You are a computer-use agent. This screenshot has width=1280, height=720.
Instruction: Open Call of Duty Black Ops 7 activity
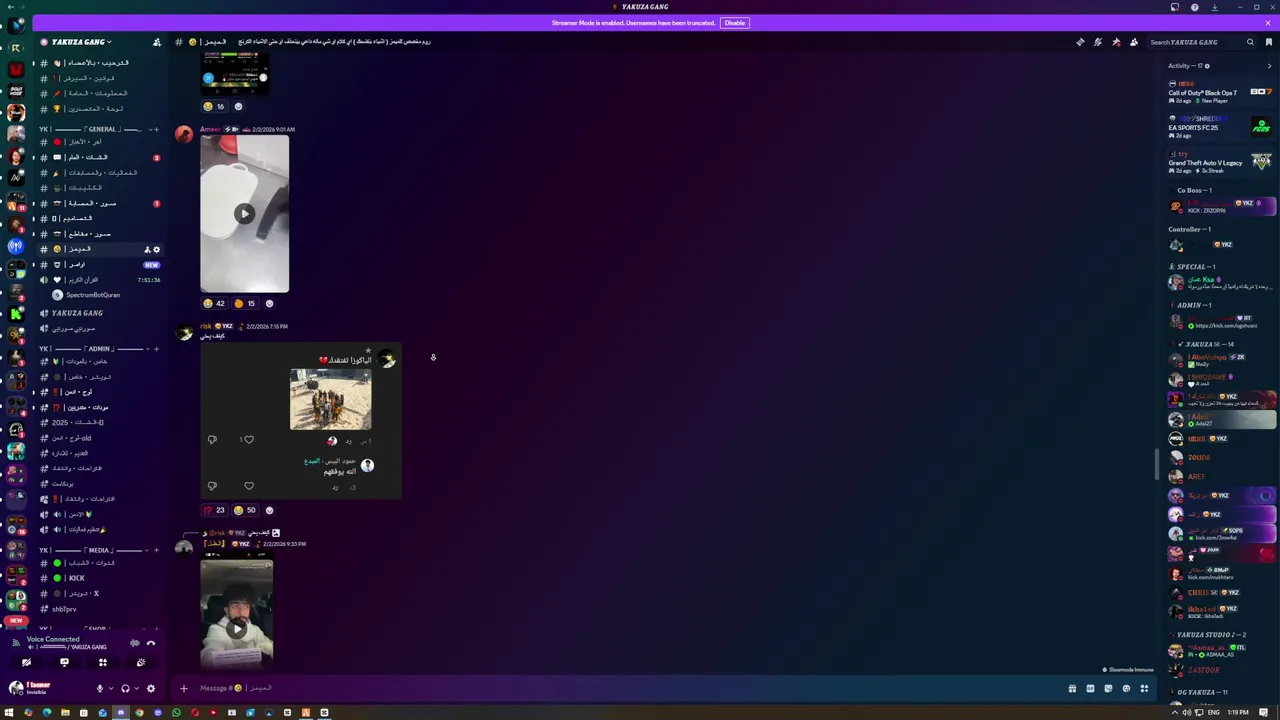point(1220,93)
